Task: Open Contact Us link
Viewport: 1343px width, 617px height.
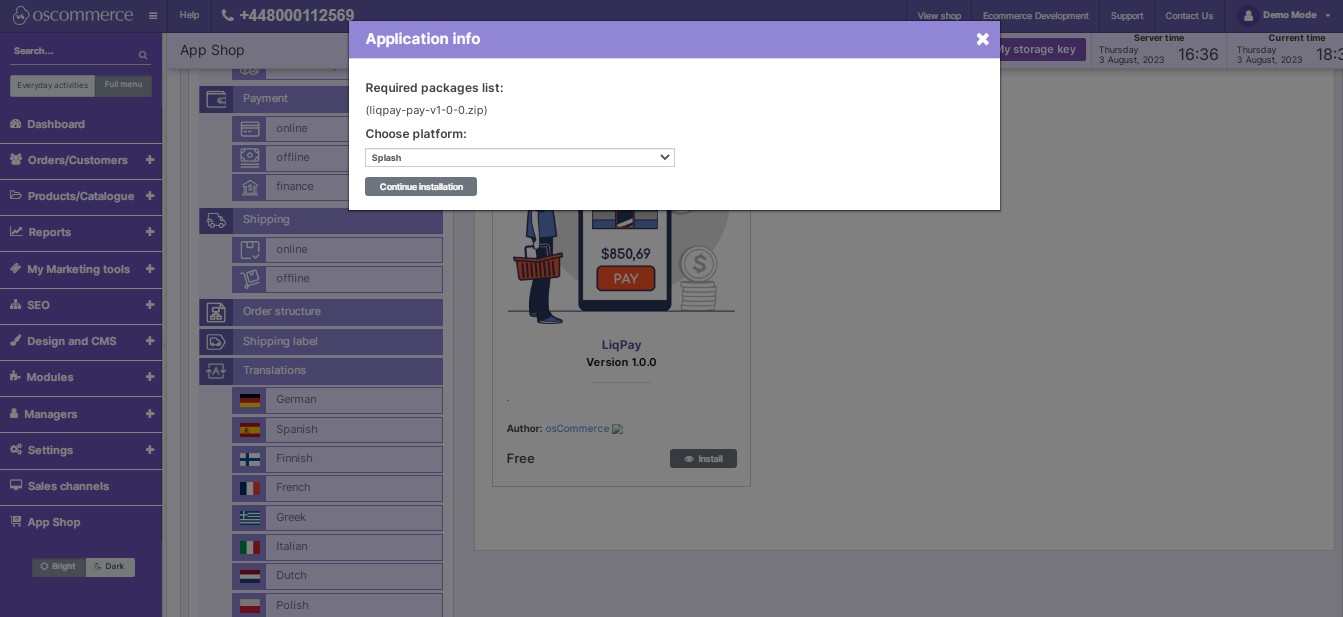Action: pos(1189,16)
